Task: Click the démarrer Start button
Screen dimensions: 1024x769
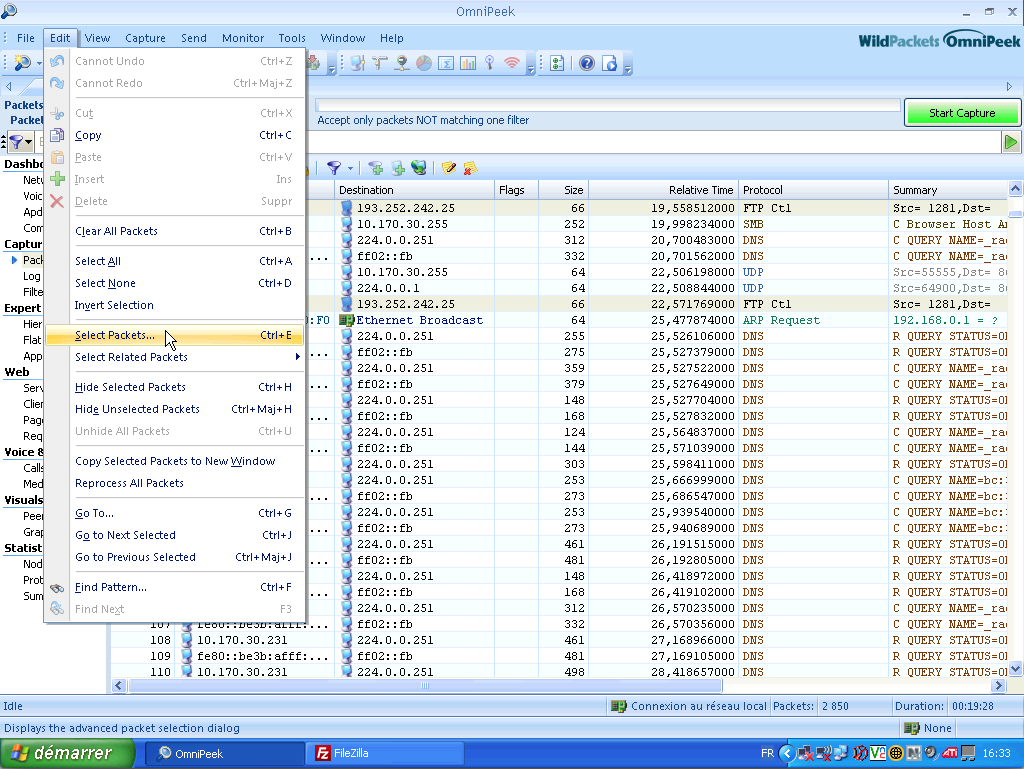Action: (67, 753)
